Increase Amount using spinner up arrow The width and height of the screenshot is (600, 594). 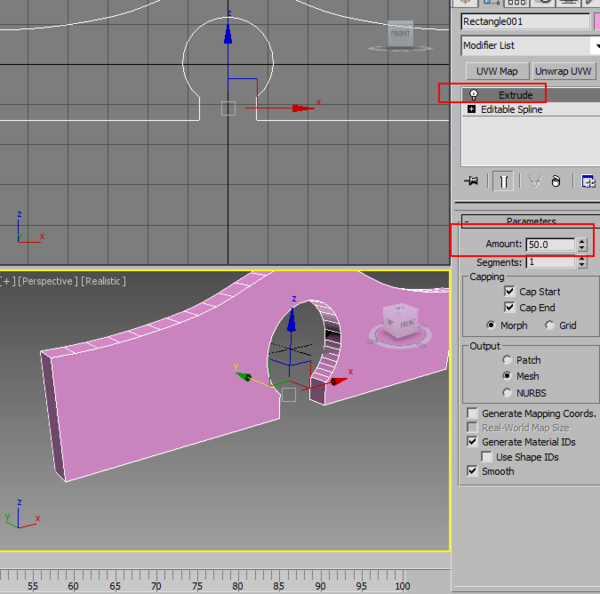tap(582, 241)
